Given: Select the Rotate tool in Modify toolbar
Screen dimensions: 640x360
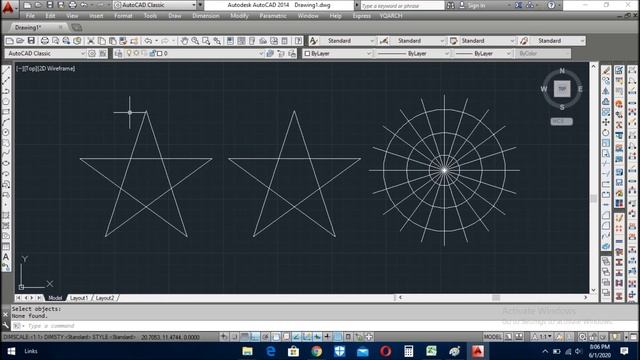Looking at the screenshot, I should tap(606, 132).
